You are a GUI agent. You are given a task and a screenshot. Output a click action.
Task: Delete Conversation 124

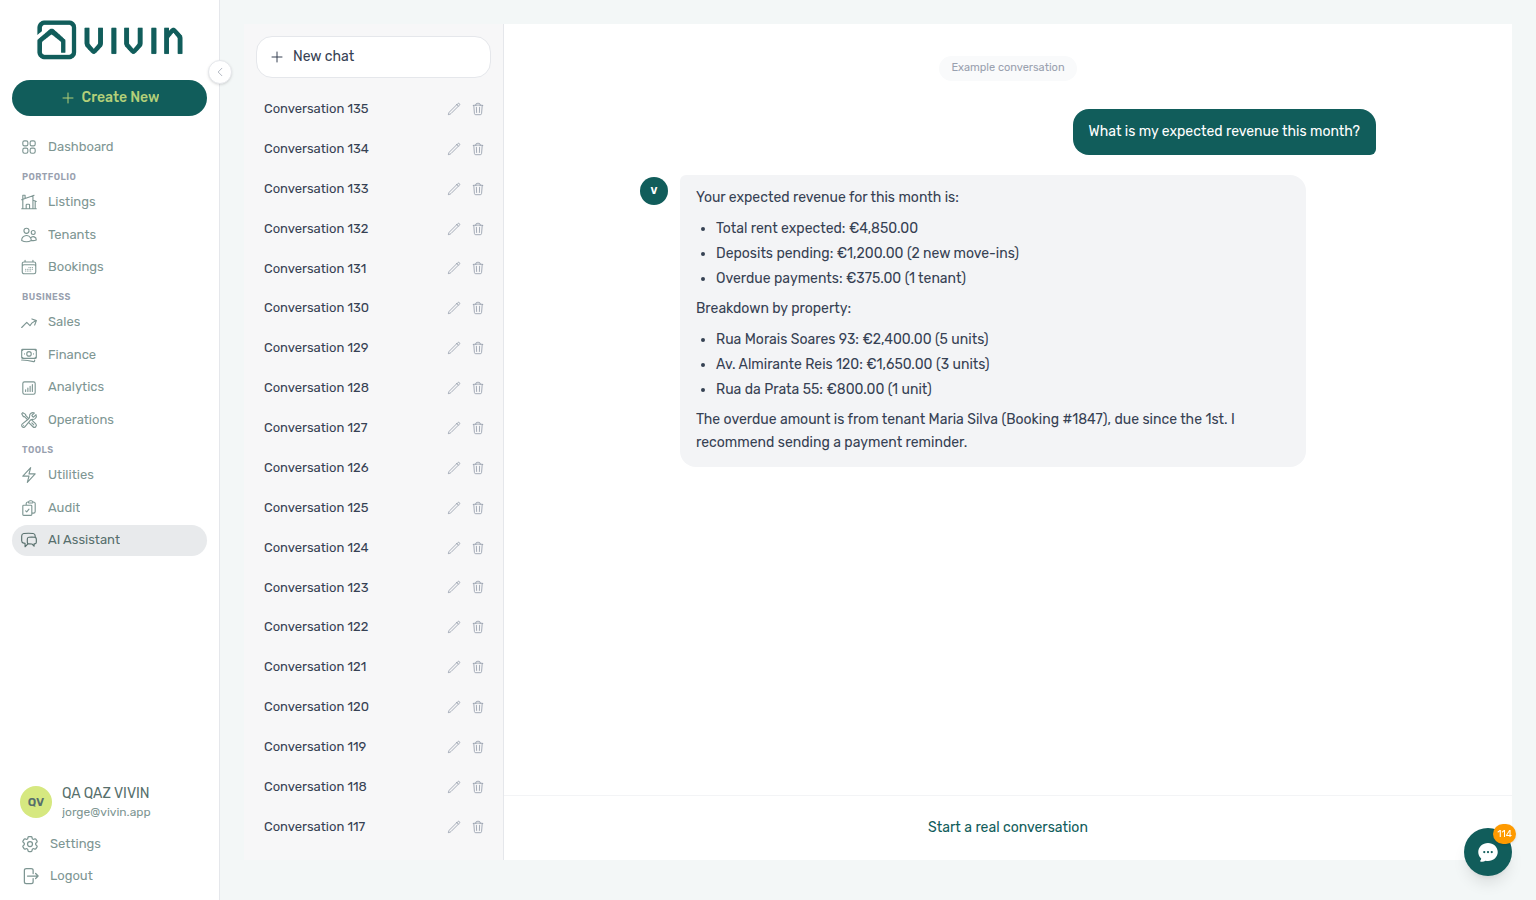tap(478, 548)
